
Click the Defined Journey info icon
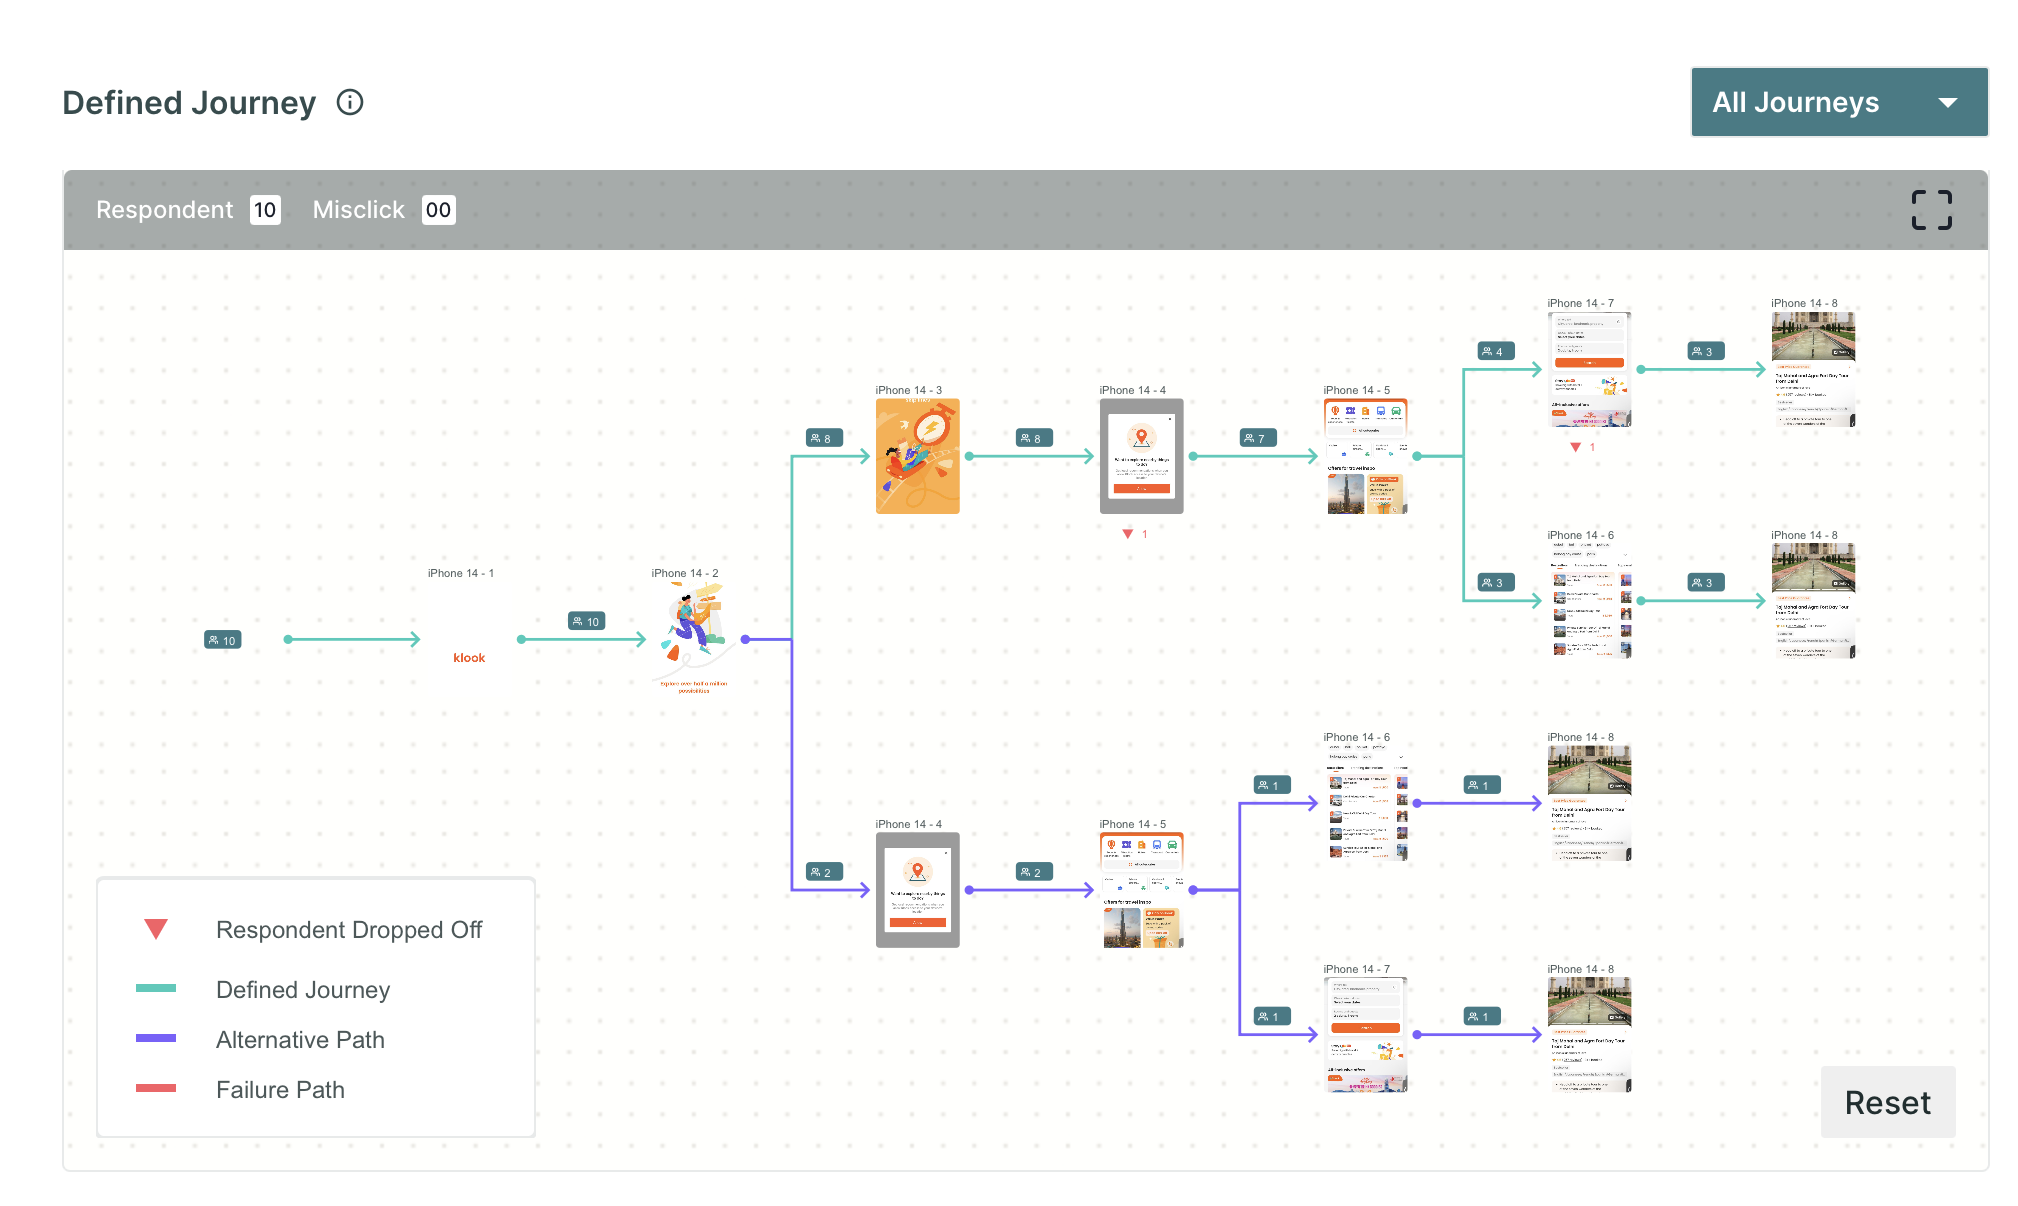pos(350,102)
